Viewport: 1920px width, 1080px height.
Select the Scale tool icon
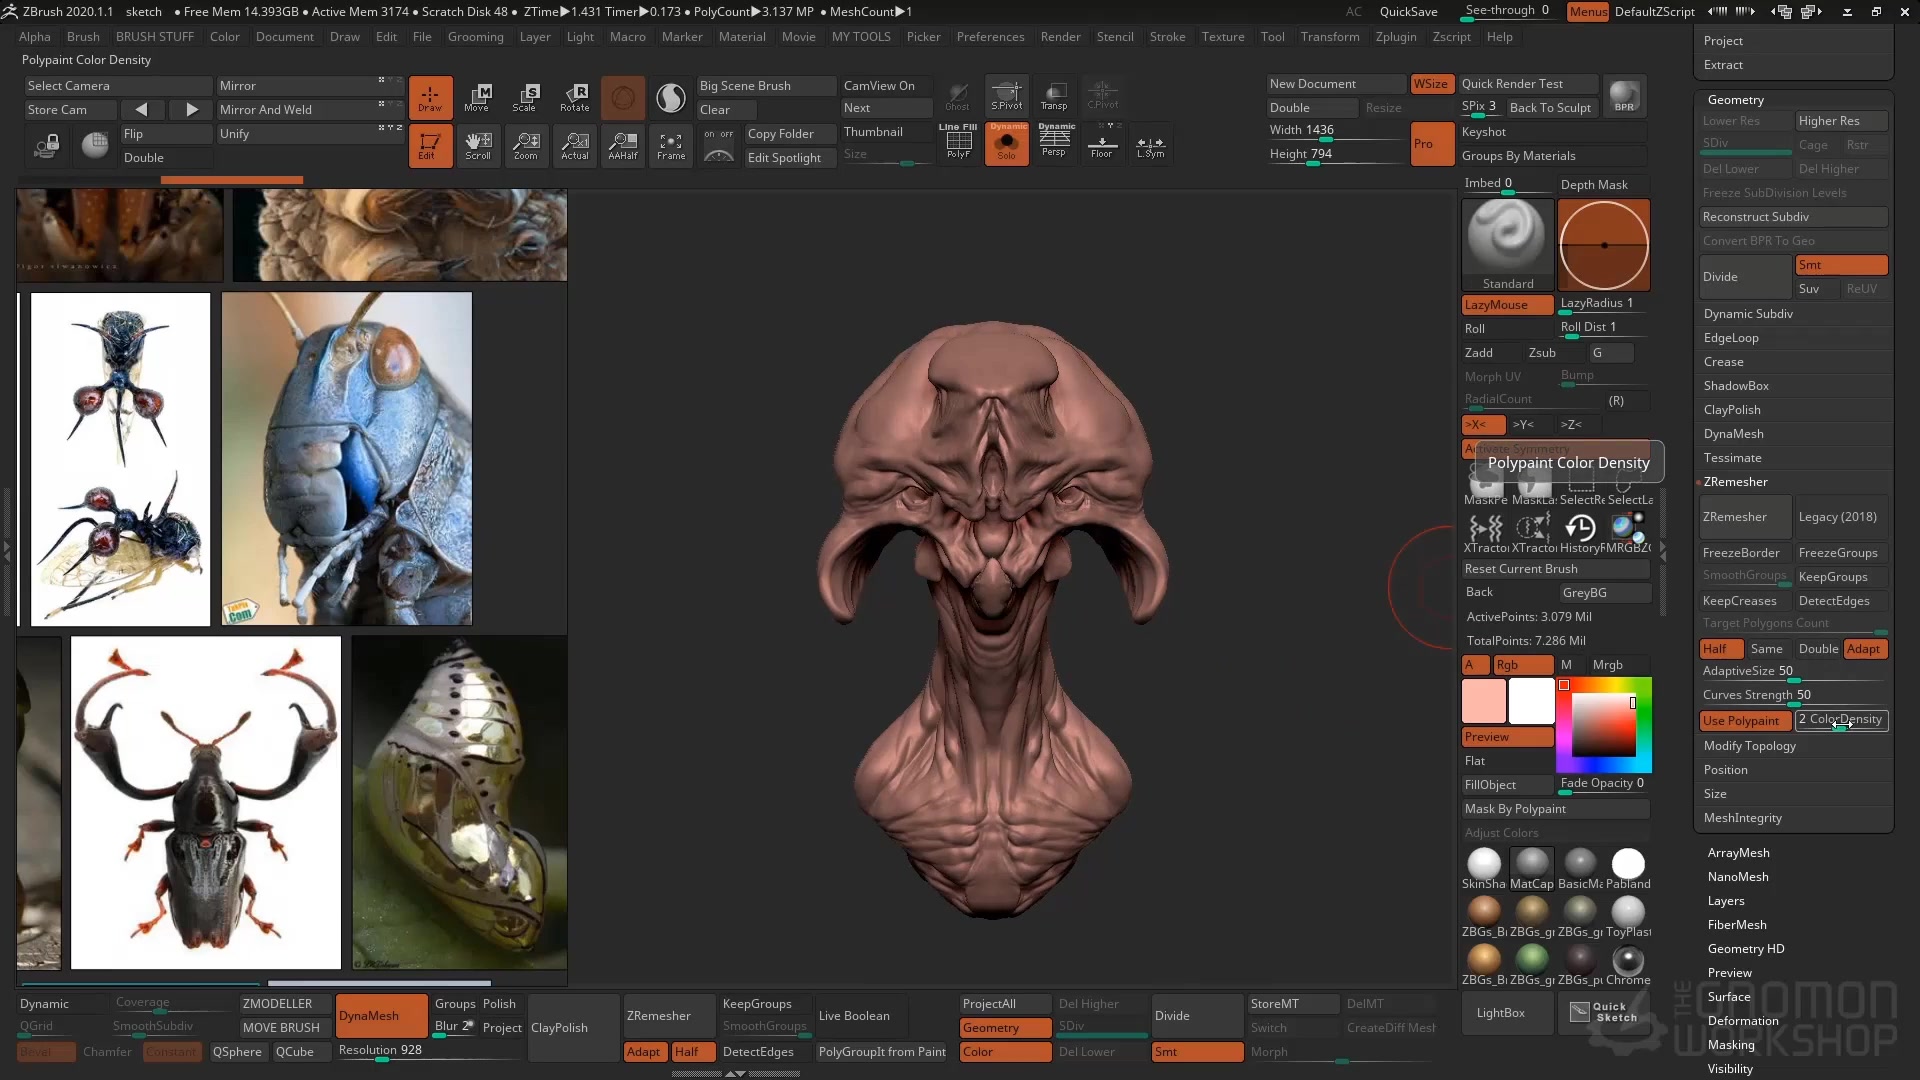(x=526, y=97)
